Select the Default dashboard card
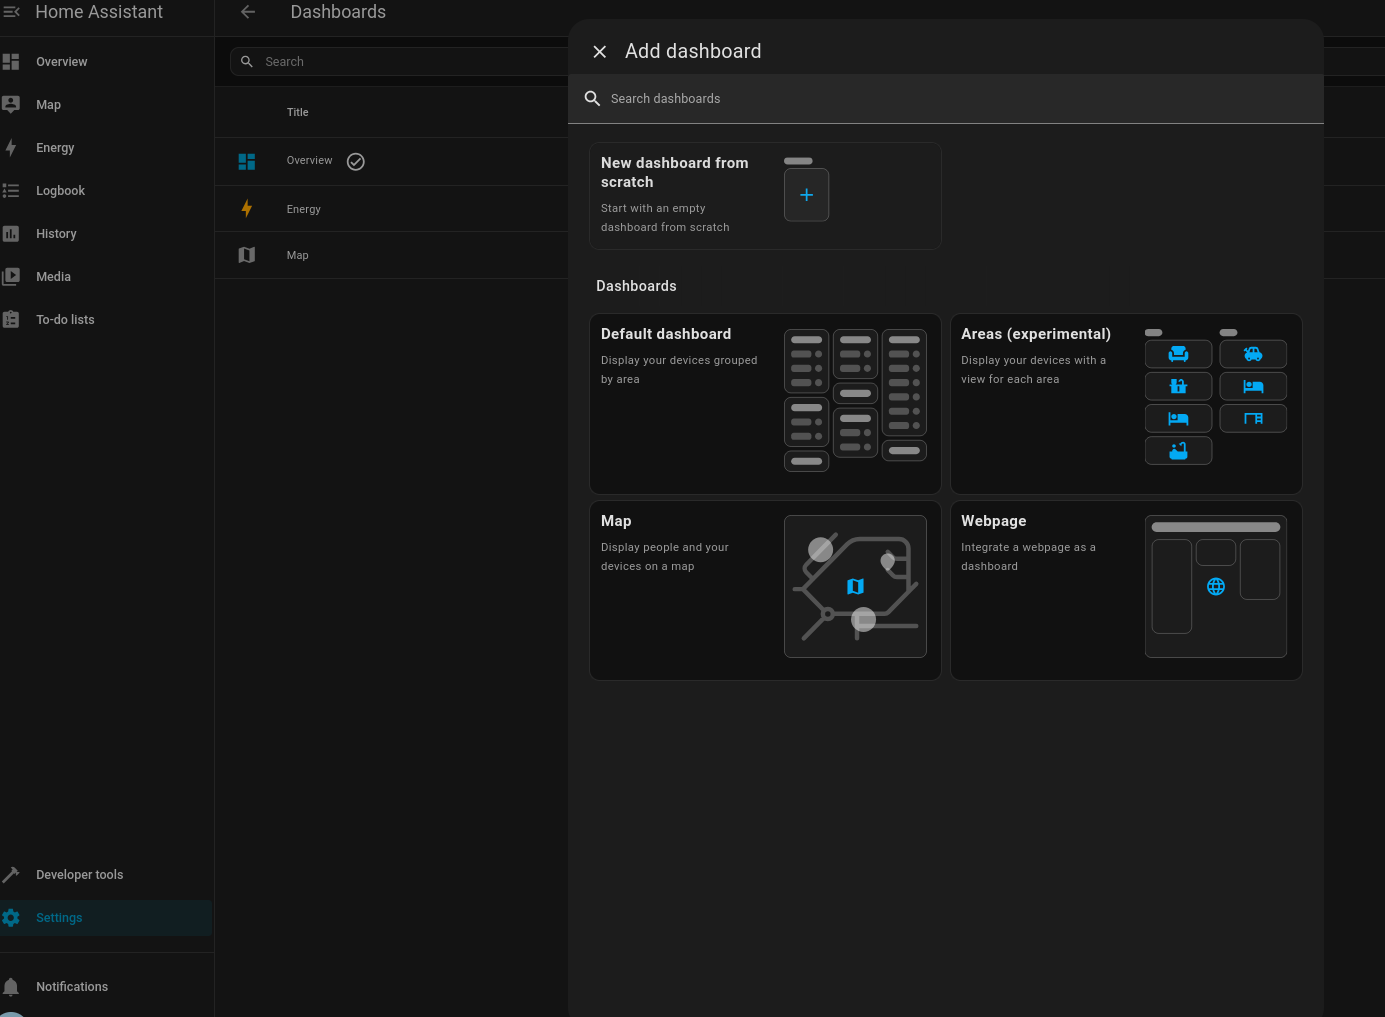This screenshot has height=1017, width=1385. tap(765, 404)
